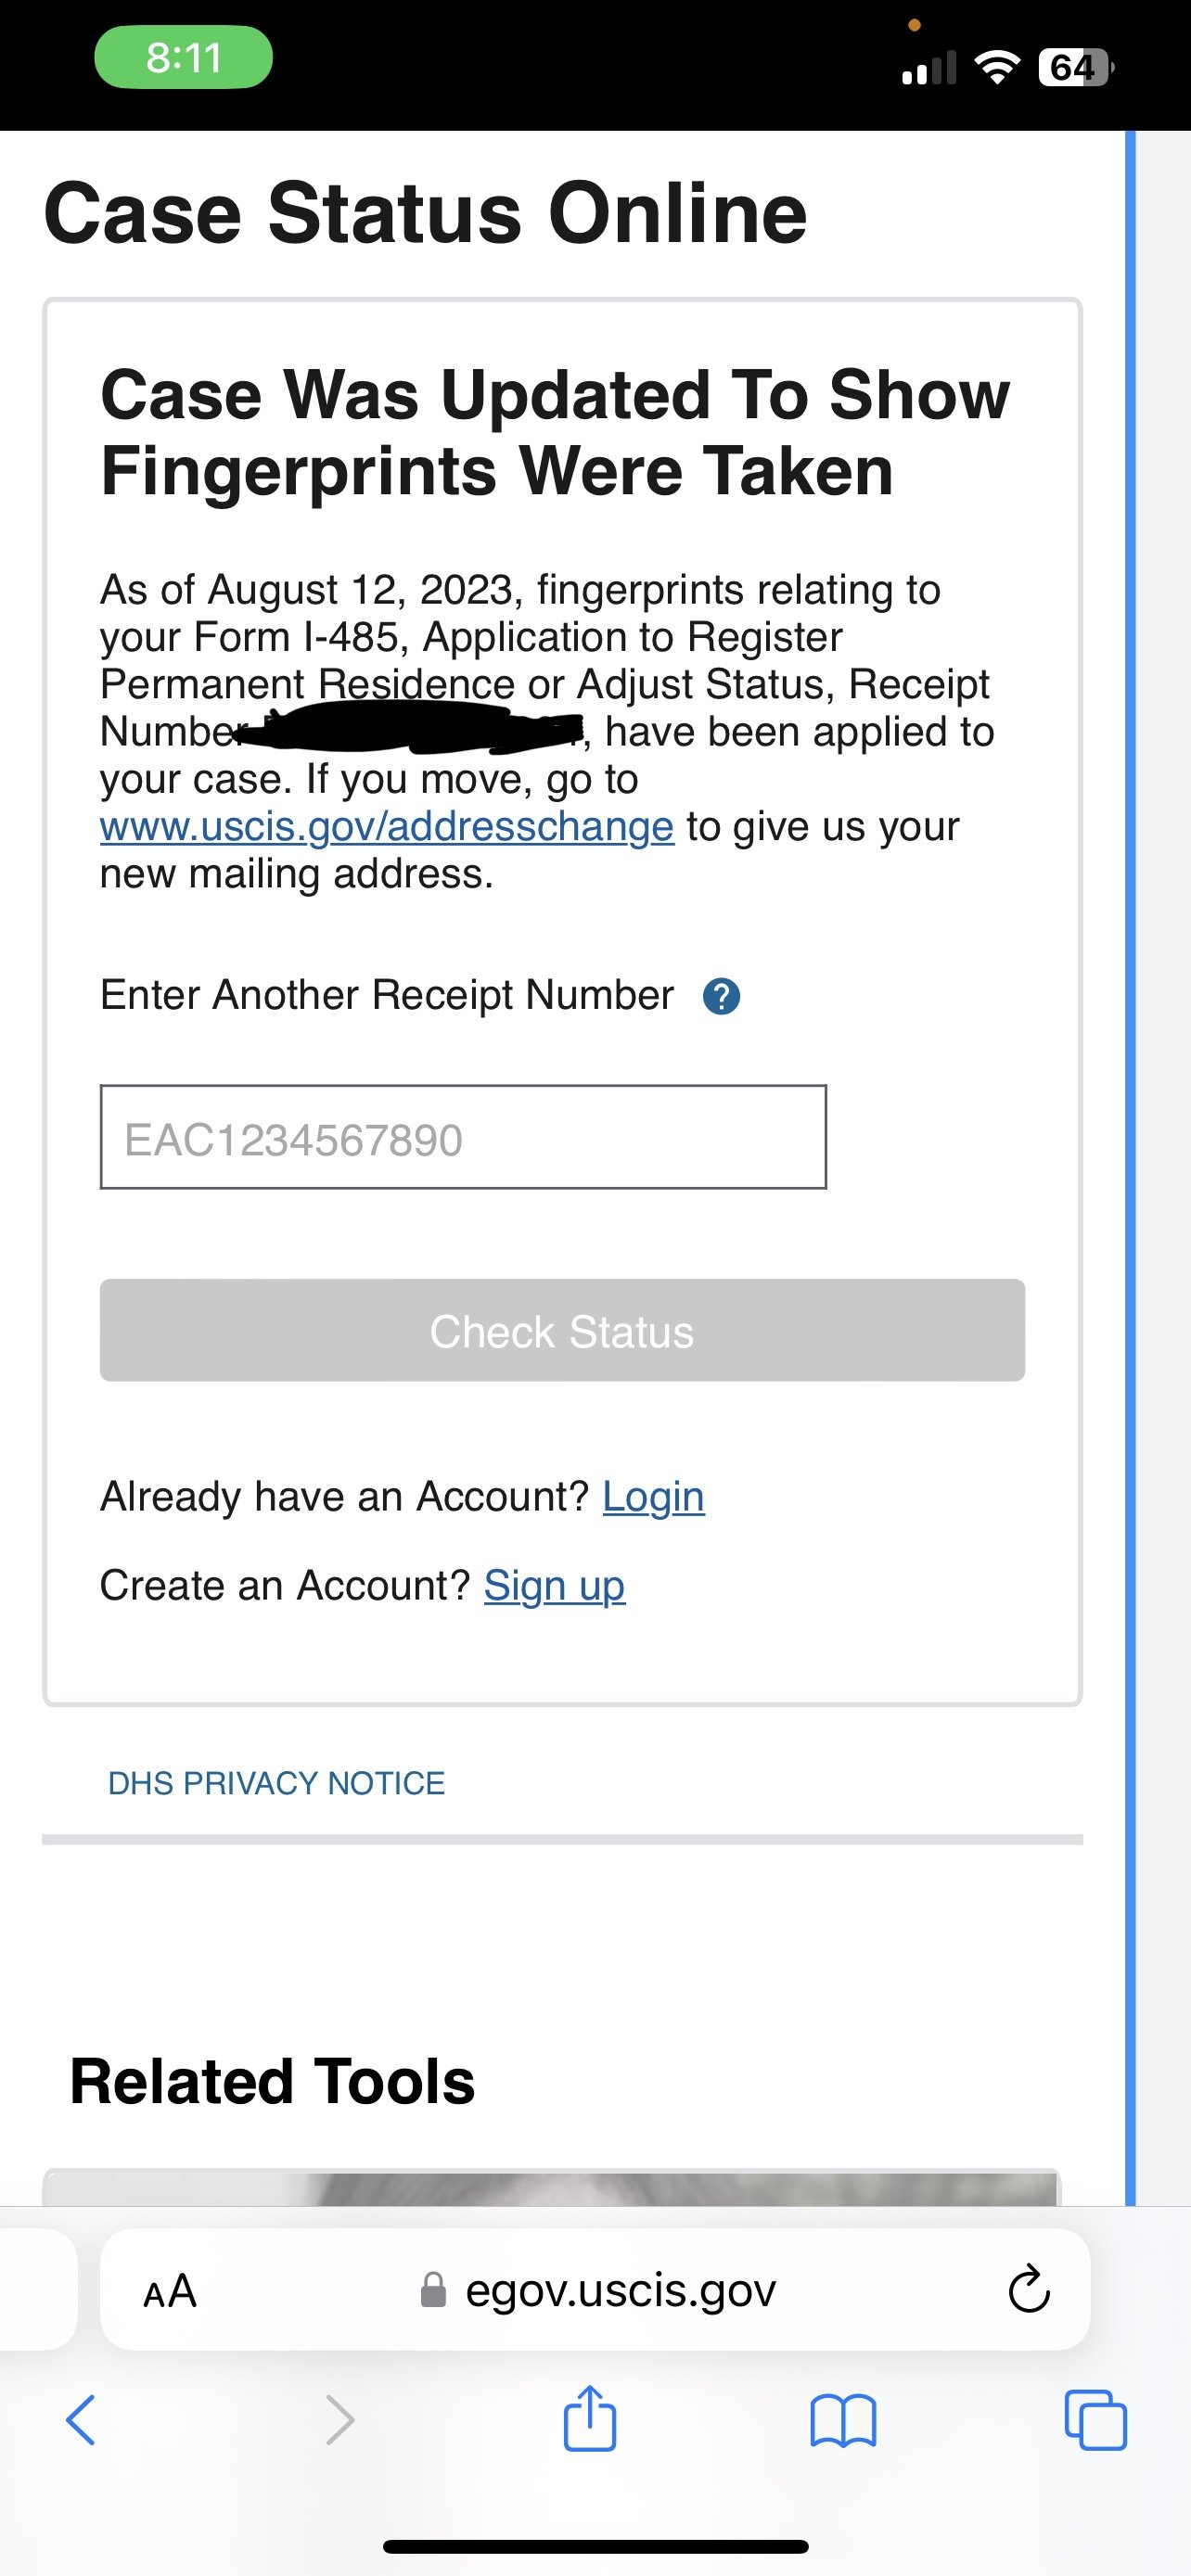
Task: Open the Login link
Action: [653, 1497]
